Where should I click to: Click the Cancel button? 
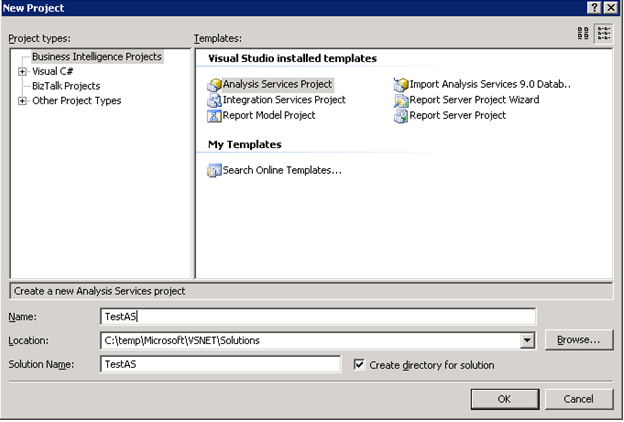tap(579, 398)
